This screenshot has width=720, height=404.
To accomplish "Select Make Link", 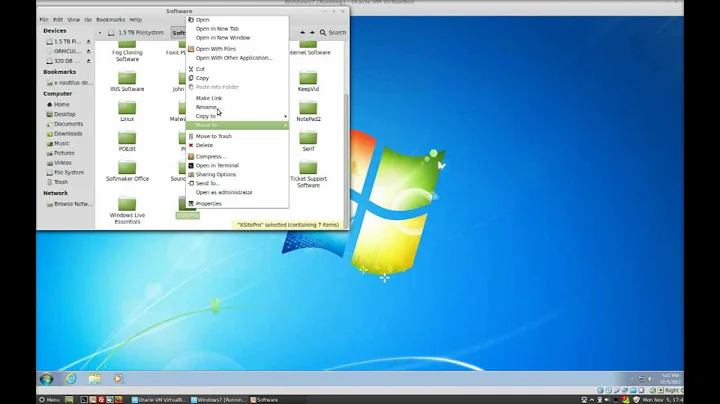I will coord(237,98).
